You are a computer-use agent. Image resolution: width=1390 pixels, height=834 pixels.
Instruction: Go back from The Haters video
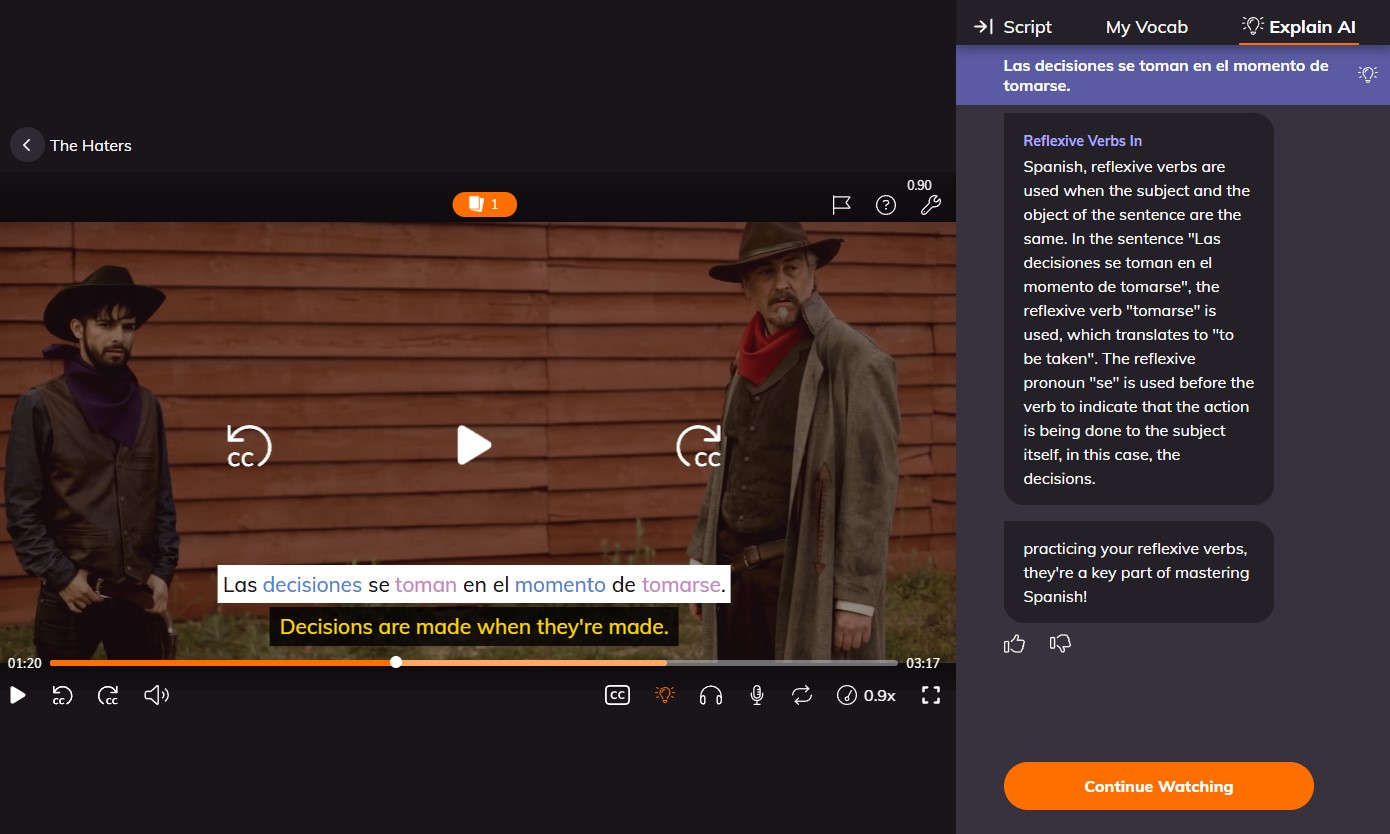point(27,145)
